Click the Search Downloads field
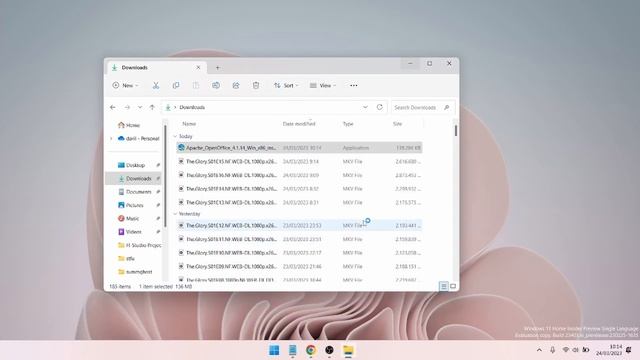 pyautogui.click(x=422, y=107)
